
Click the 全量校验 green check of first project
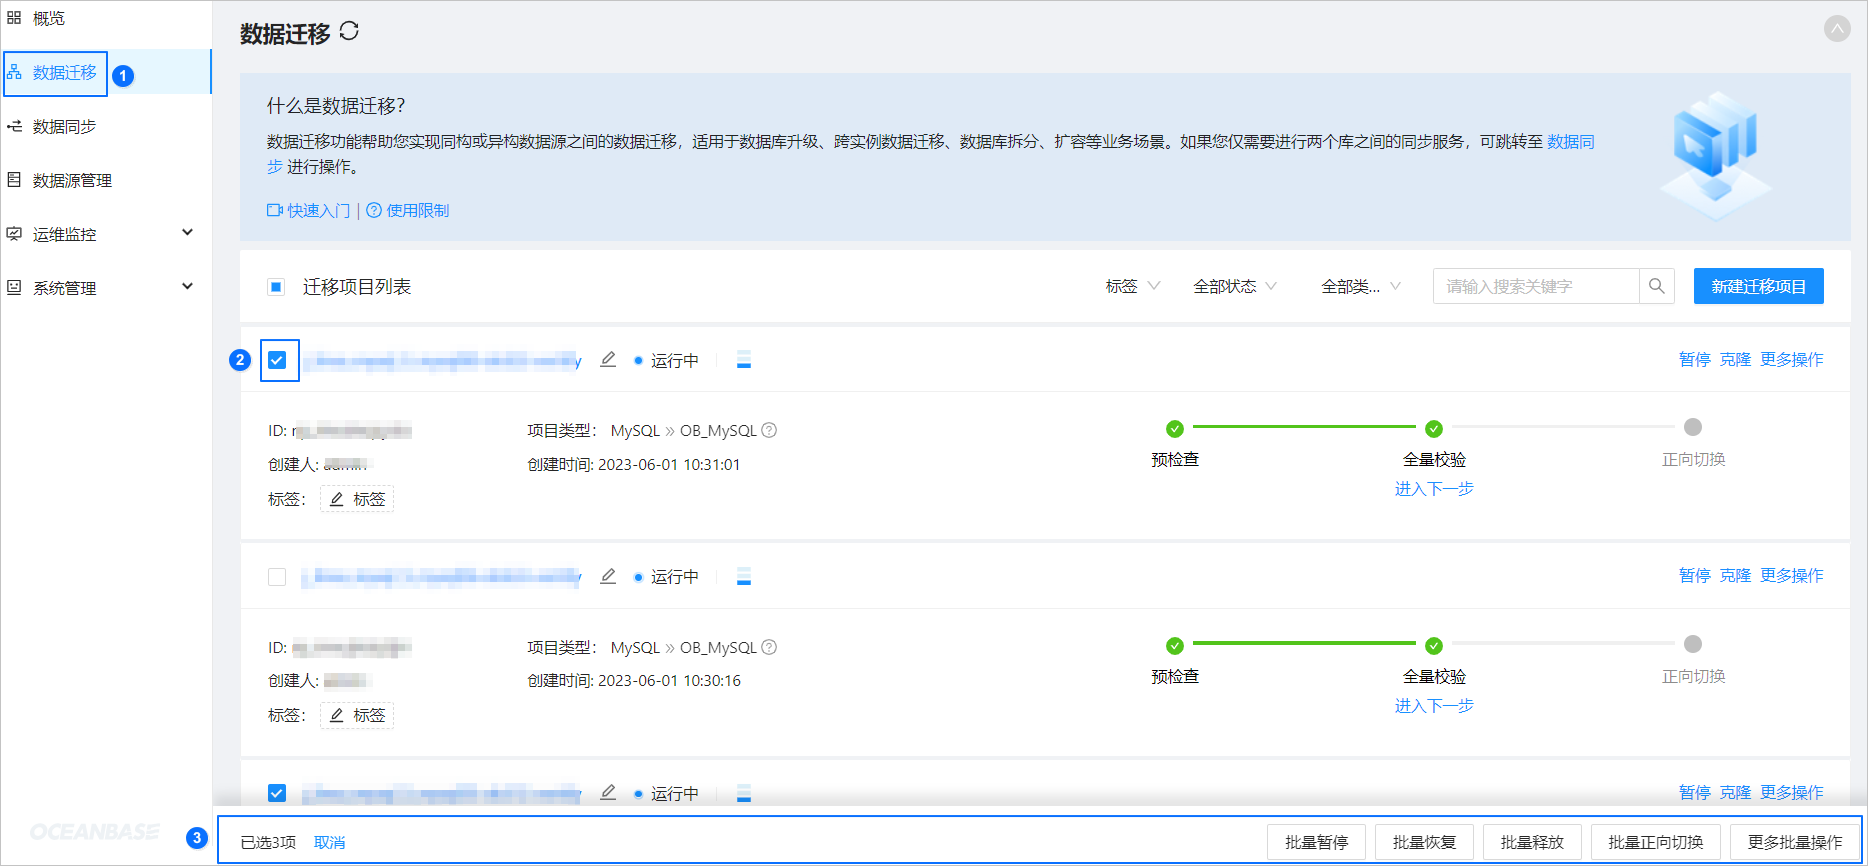[x=1434, y=429]
